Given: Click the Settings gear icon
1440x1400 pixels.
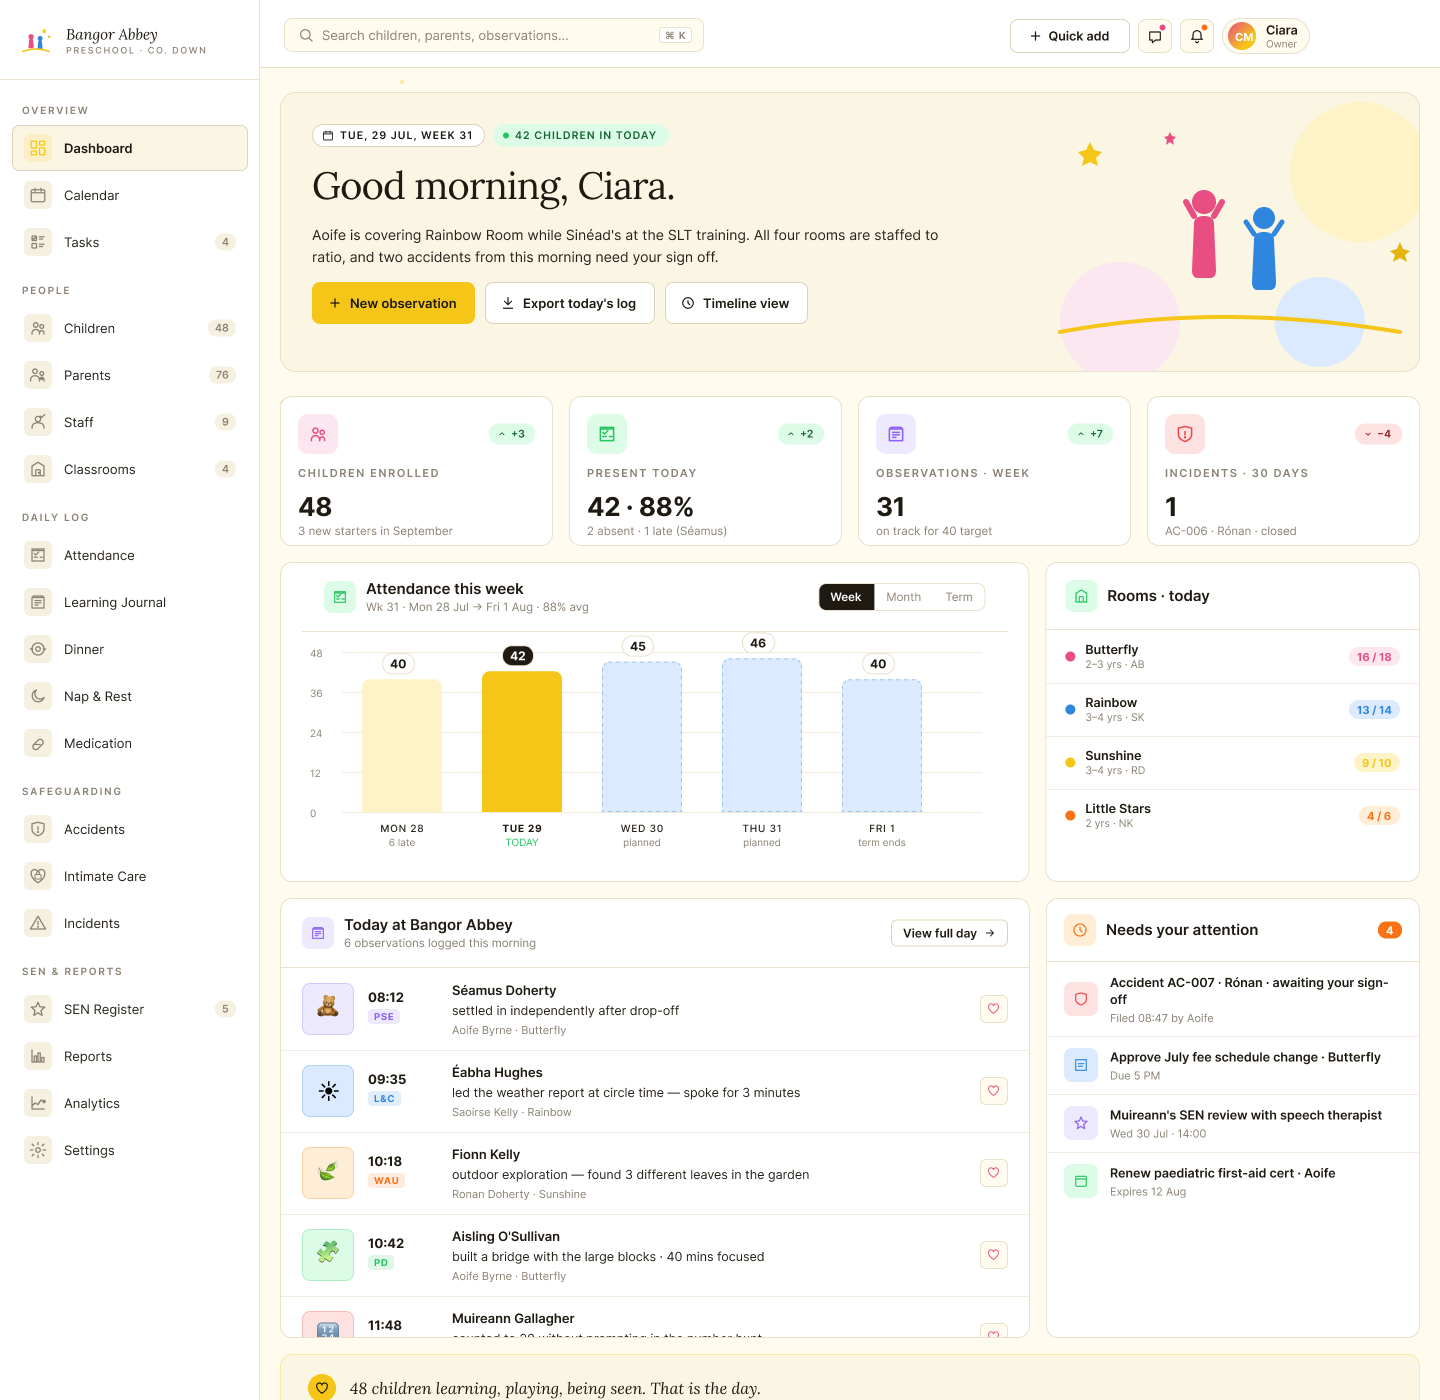Looking at the screenshot, I should coord(38,1150).
